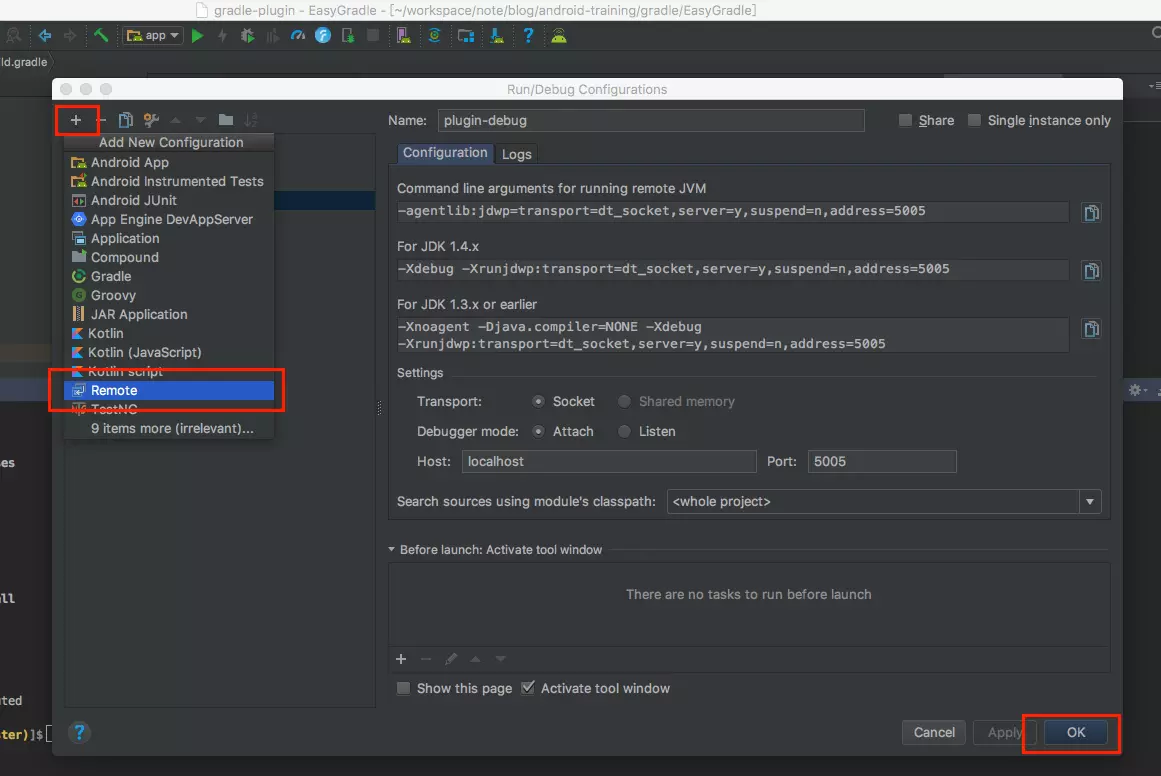The image size is (1161, 776).
Task: Collapse the Before launch section
Action: coord(392,549)
